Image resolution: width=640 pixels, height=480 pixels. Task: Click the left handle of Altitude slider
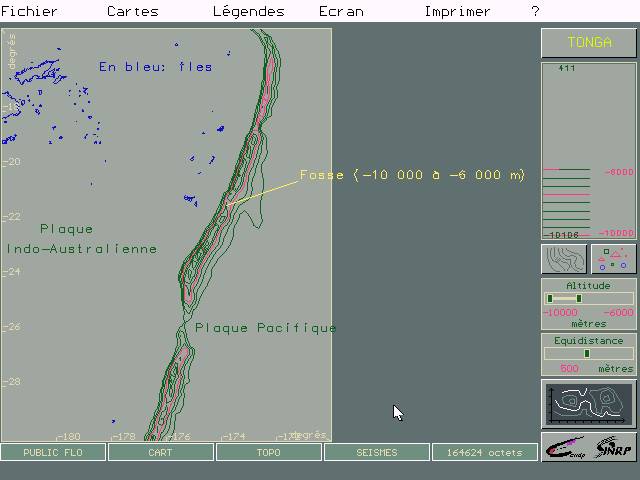point(549,298)
